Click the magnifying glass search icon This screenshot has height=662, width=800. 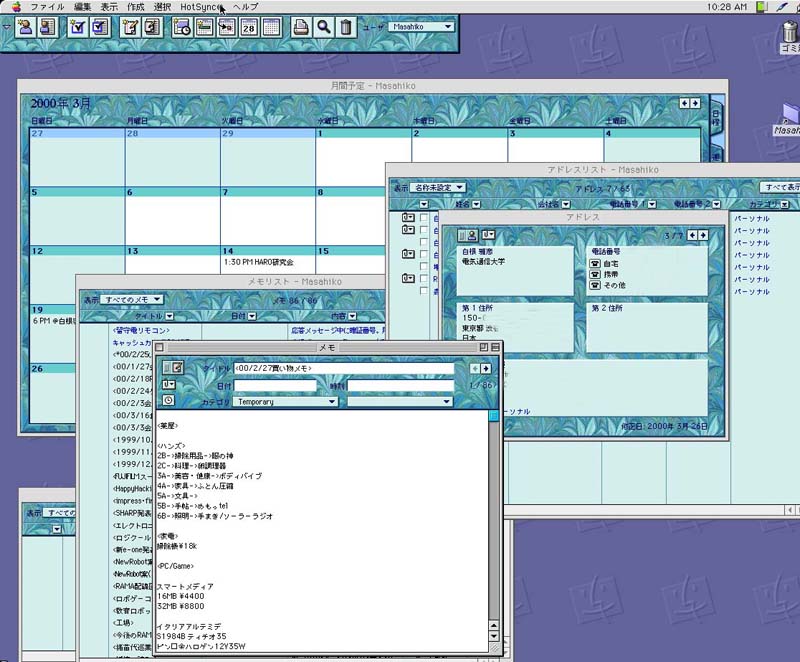tap(323, 27)
